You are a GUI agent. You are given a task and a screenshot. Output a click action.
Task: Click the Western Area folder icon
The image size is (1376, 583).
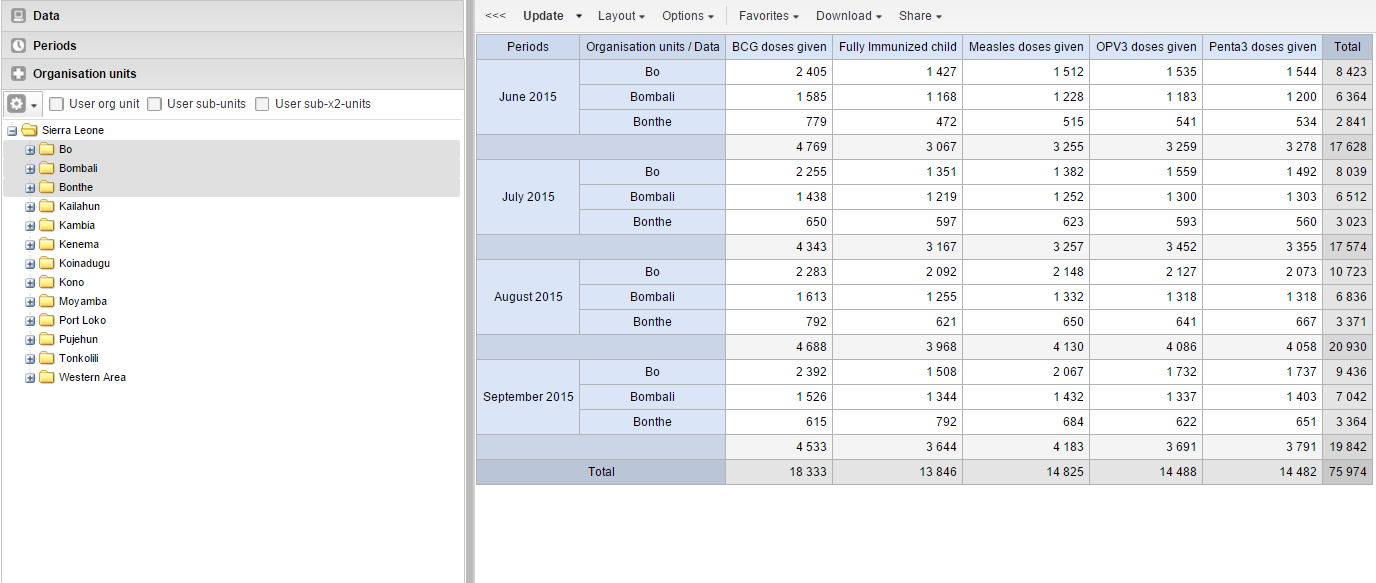click(x=46, y=377)
